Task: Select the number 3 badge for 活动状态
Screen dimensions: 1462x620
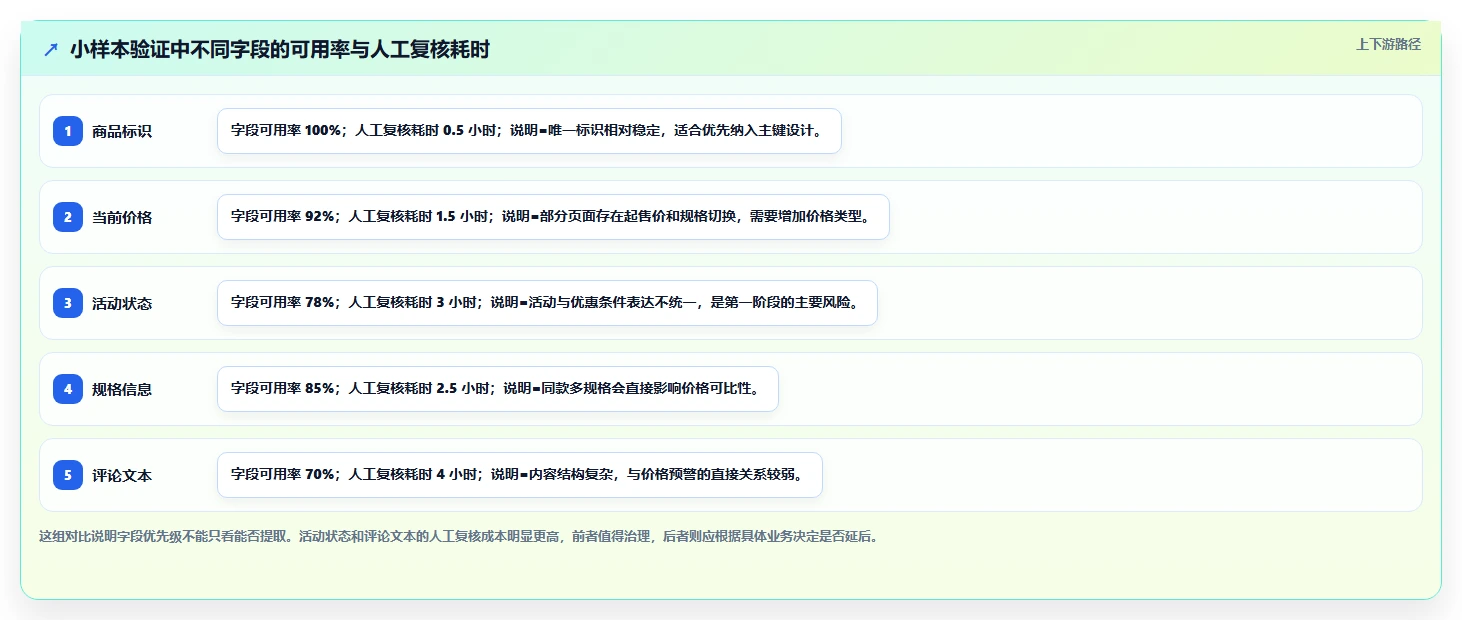Action: point(68,303)
